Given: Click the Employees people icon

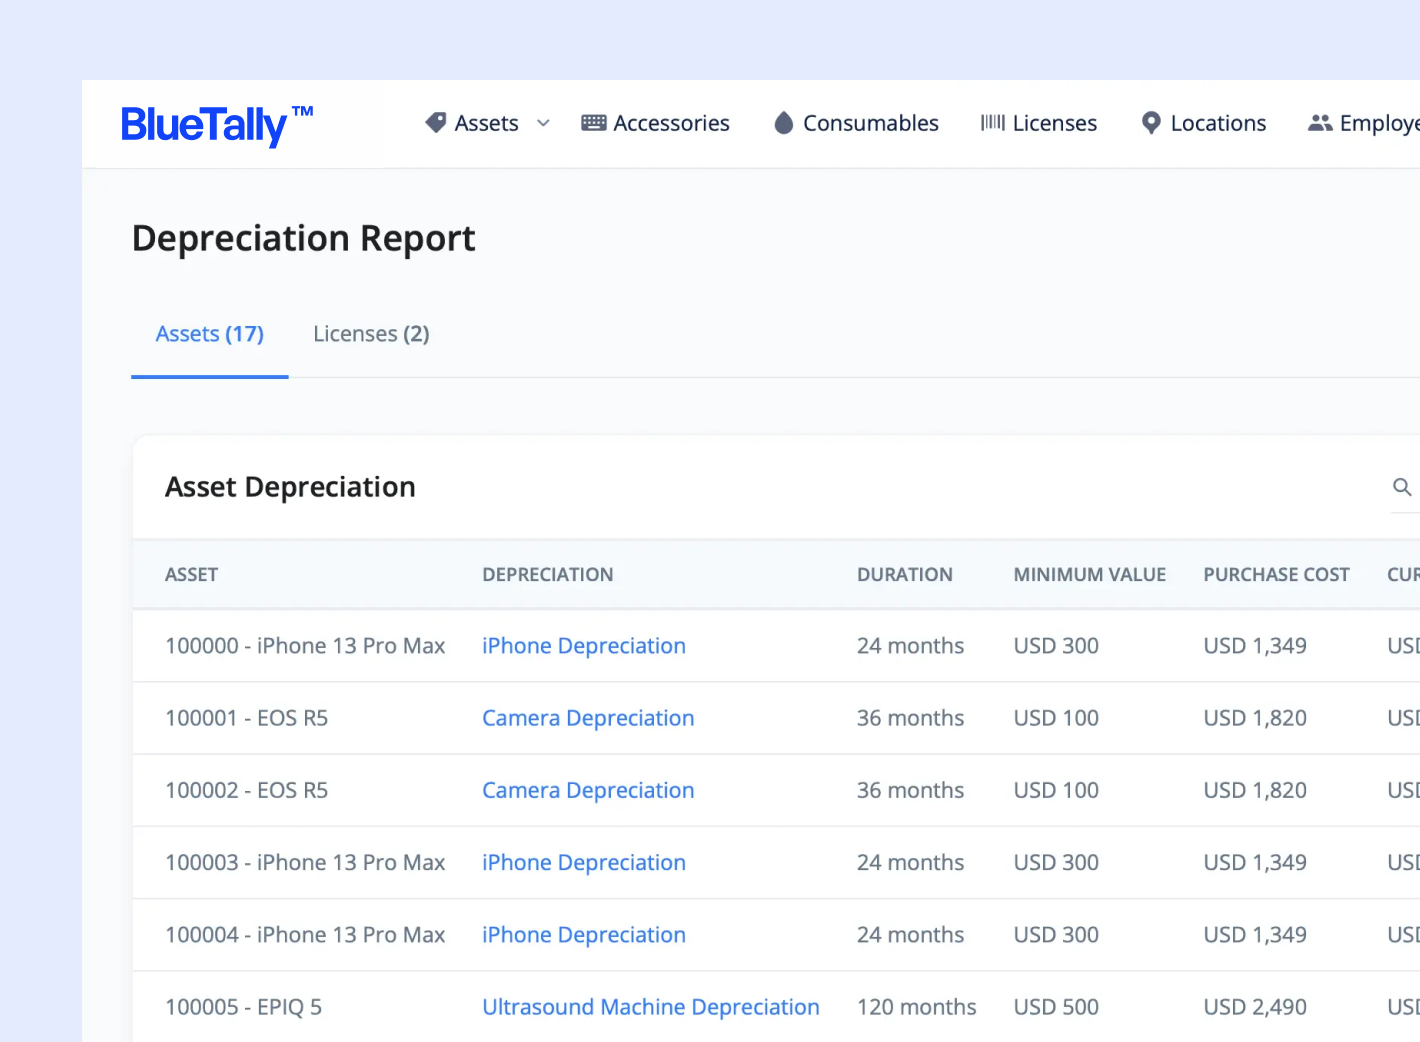Looking at the screenshot, I should coord(1320,123).
